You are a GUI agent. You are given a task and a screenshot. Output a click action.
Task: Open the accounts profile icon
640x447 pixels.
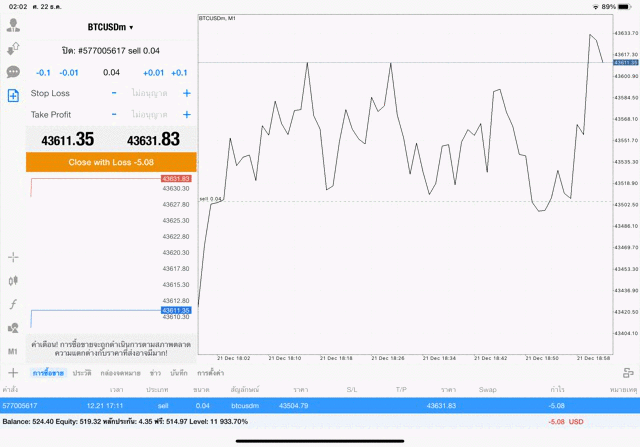tap(13, 25)
